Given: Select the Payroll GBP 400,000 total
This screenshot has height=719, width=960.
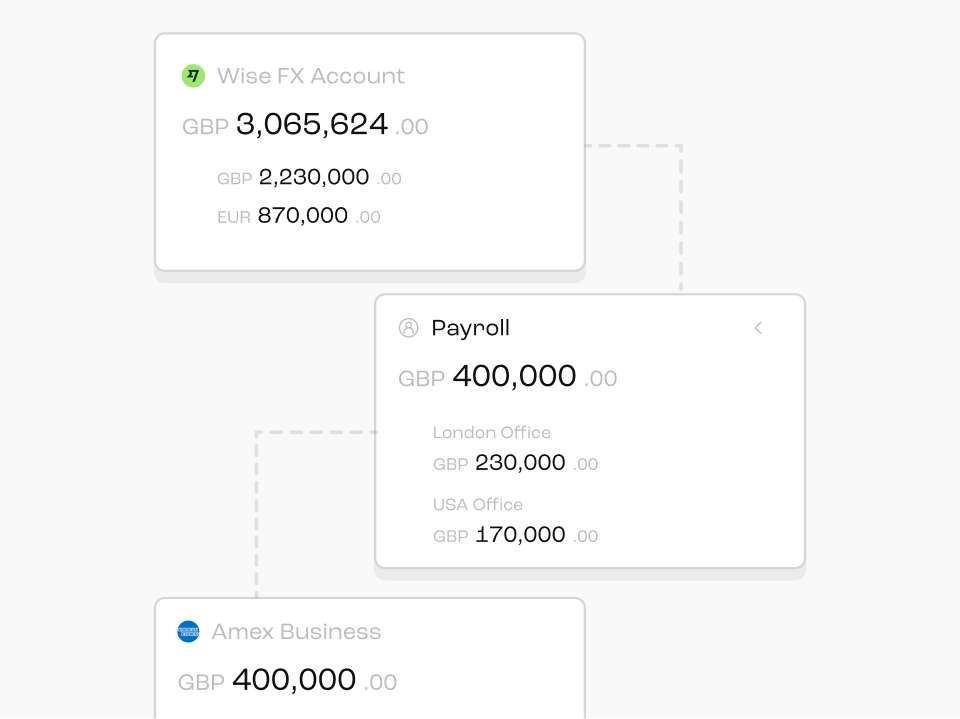Looking at the screenshot, I should (x=508, y=377).
